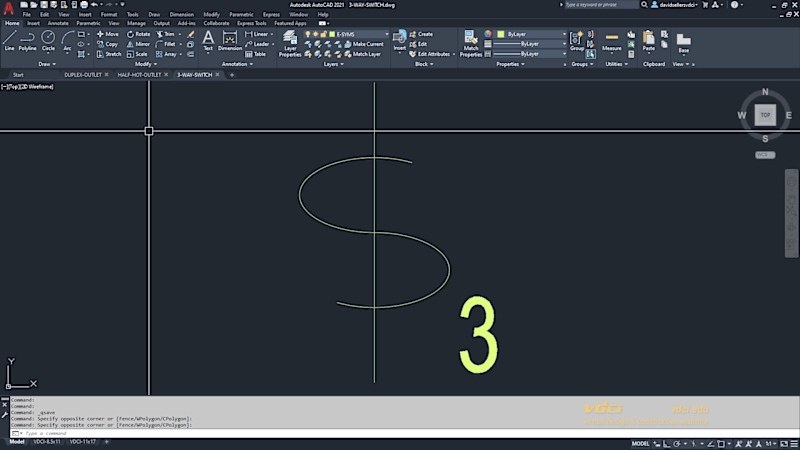Click the Plot printer icon in quick access toolbar

pos(84,5)
